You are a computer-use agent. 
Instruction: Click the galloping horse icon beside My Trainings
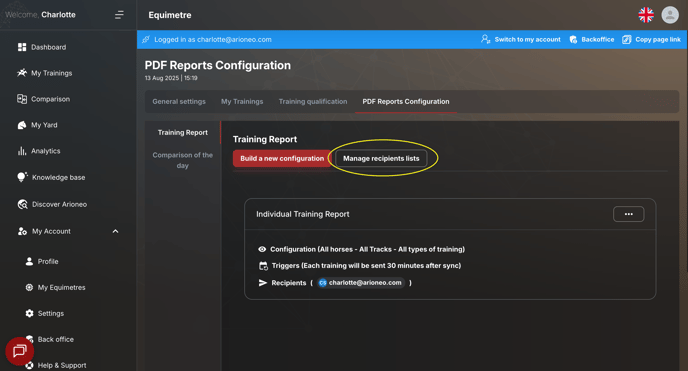pos(22,73)
